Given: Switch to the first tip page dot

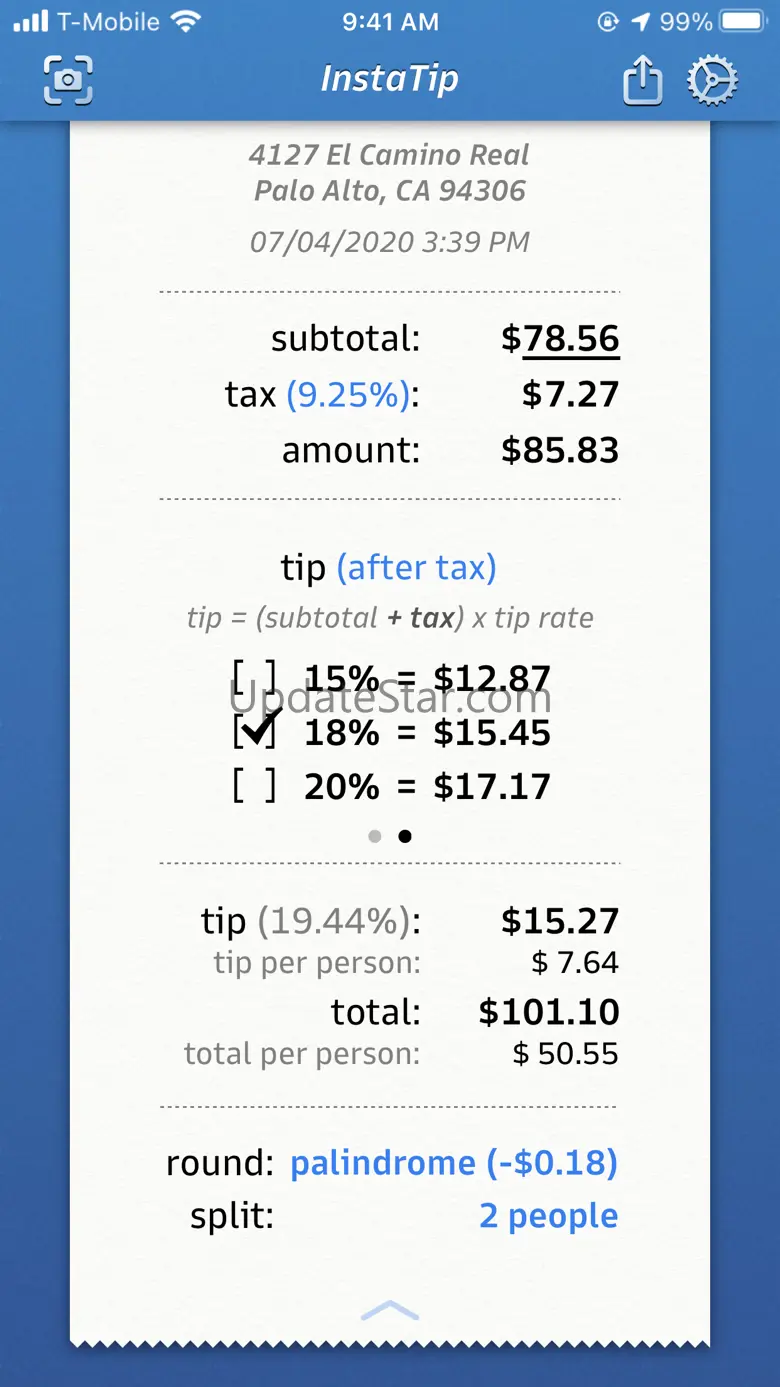Looking at the screenshot, I should tap(375, 836).
